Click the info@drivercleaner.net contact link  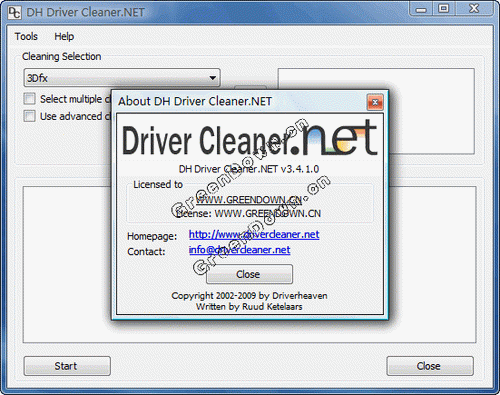tap(239, 250)
